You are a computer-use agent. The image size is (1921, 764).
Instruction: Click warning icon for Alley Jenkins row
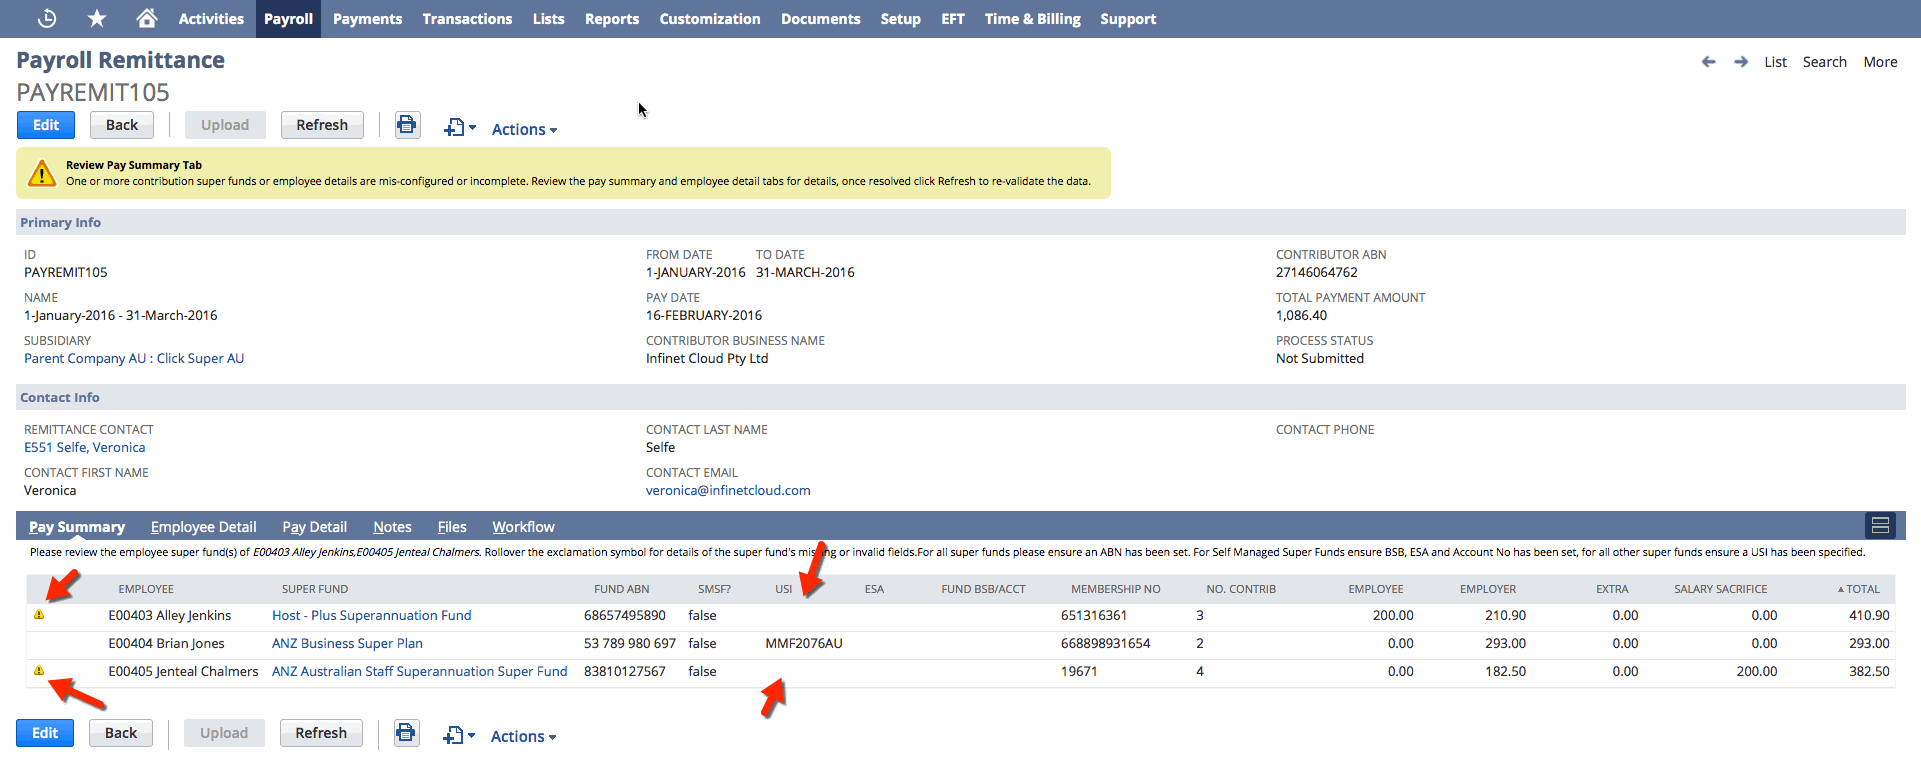39,615
